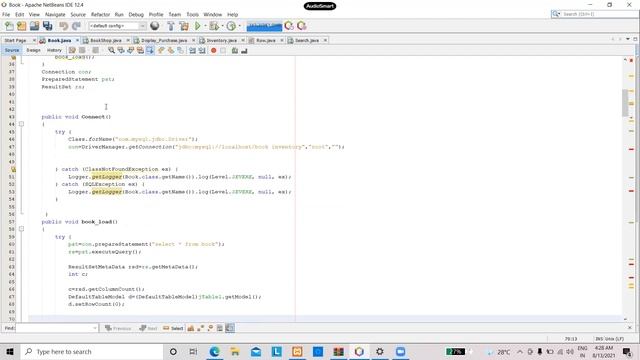Click the globe browser icon in toolbar
Screen dimensions: 640x360
pyautogui.click(x=155, y=26)
